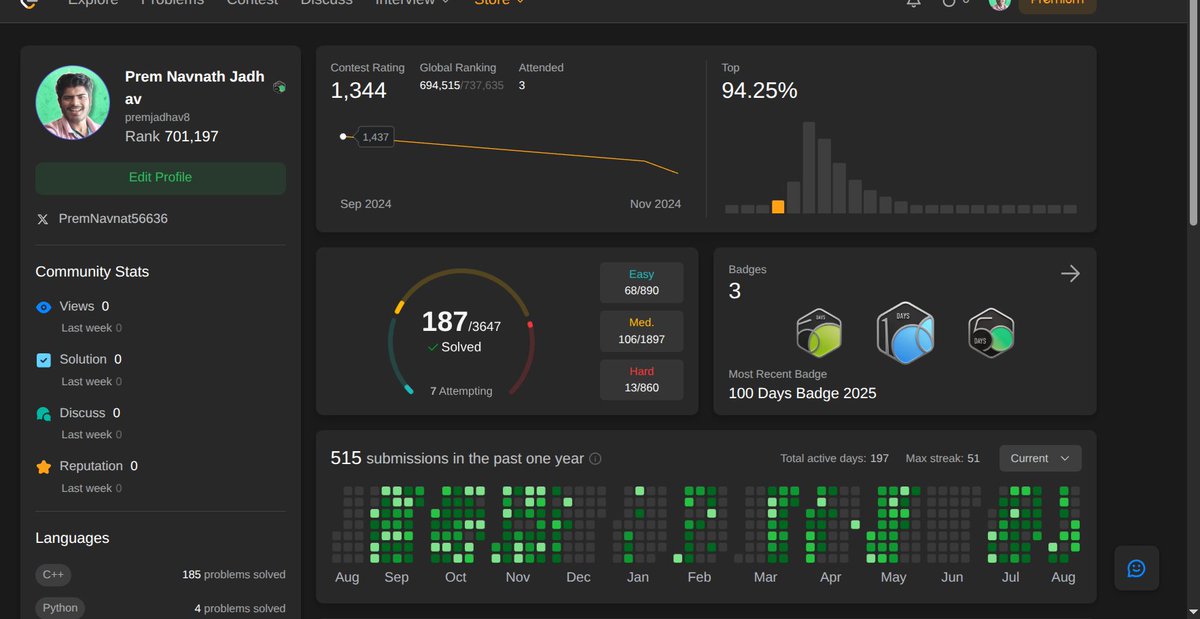Viewport: 1200px width, 619px height.
Task: Click the May month label in heatmap
Action: [893, 577]
